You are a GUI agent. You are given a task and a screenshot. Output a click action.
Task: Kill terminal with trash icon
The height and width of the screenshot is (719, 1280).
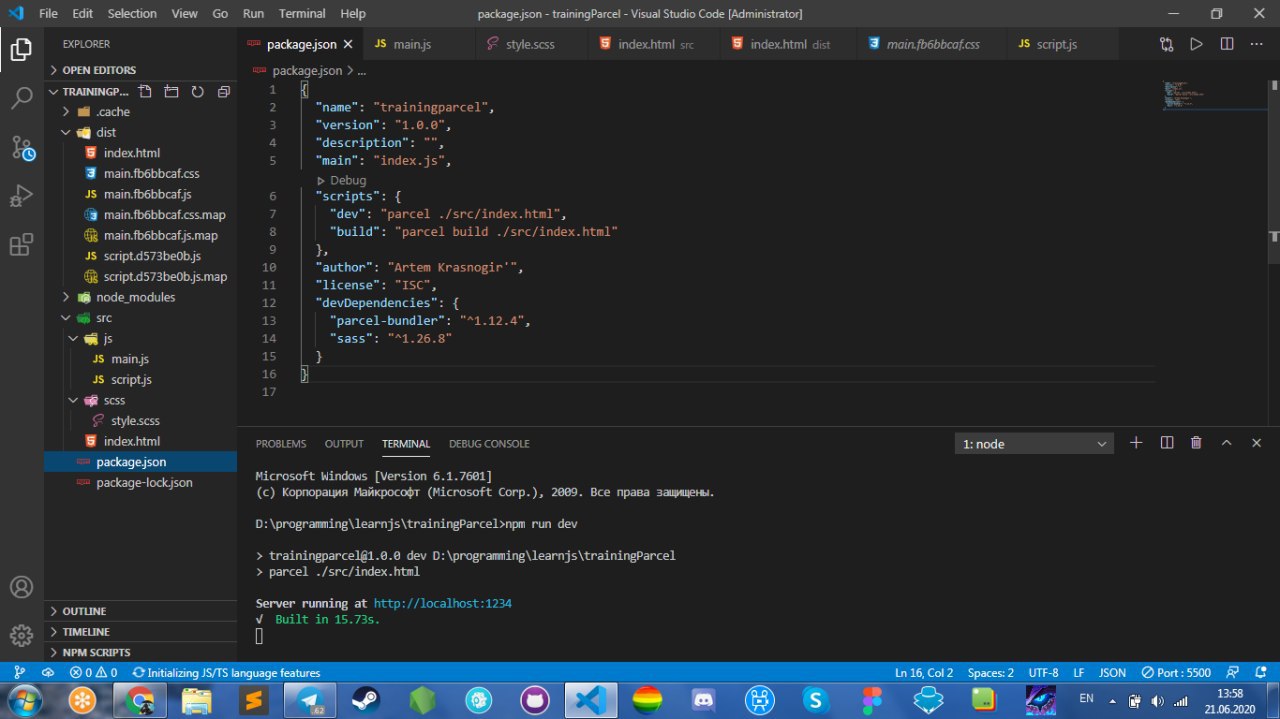tap(1196, 443)
